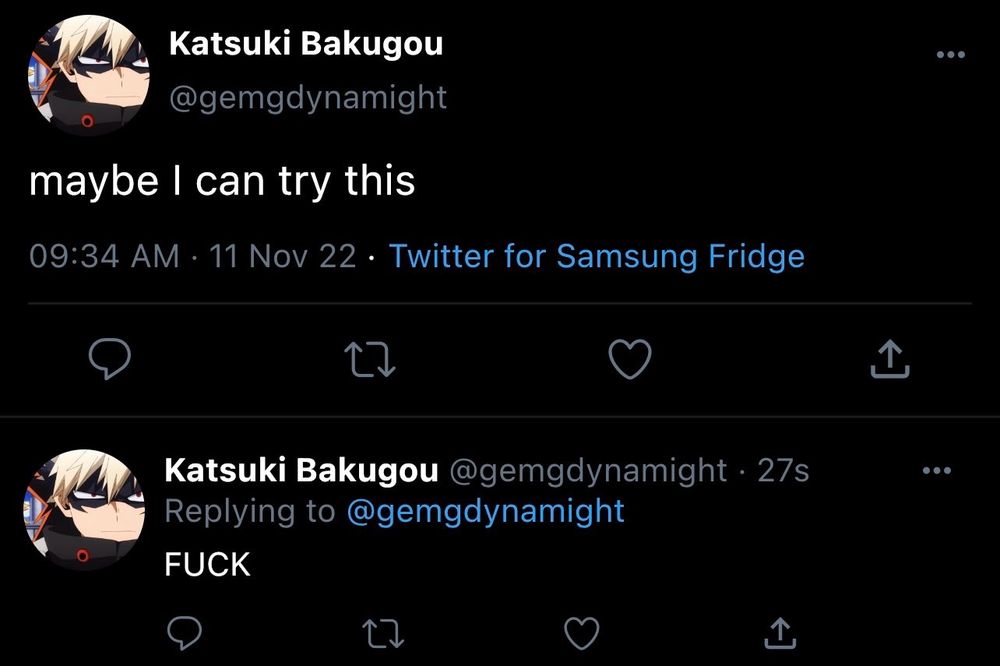Viewport: 1000px width, 666px height.
Task: Open more options for the main tweet
Action: (x=950, y=55)
